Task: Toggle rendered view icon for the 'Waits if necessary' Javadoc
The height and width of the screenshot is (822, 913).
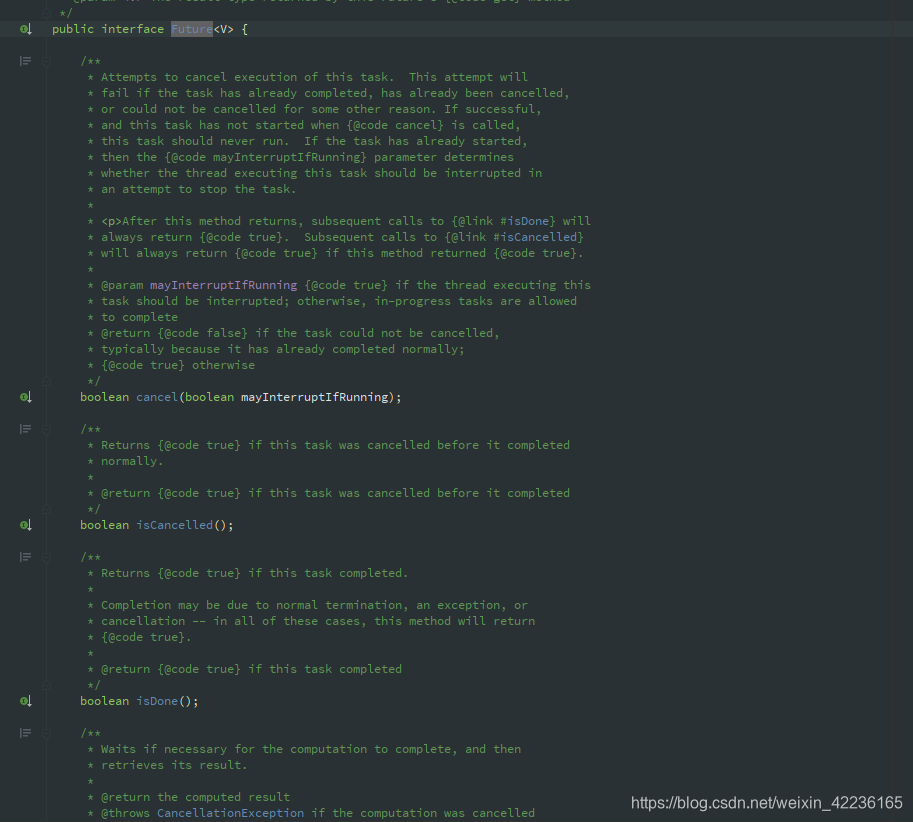Action: coord(25,733)
